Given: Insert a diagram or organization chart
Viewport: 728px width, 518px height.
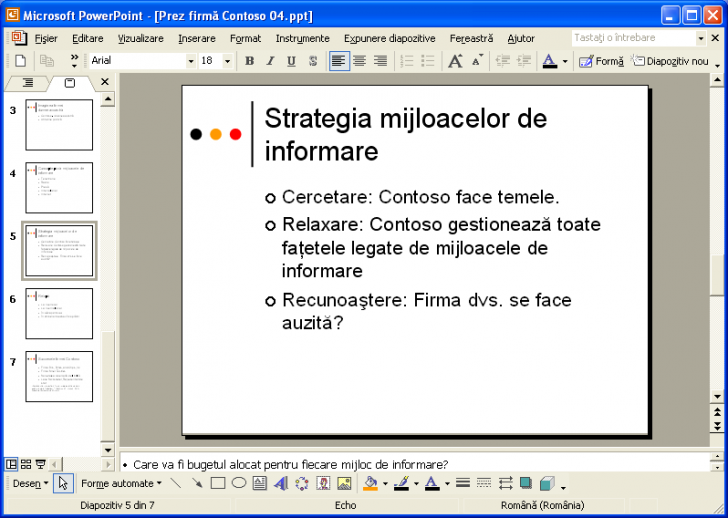Looking at the screenshot, I should click(302, 484).
